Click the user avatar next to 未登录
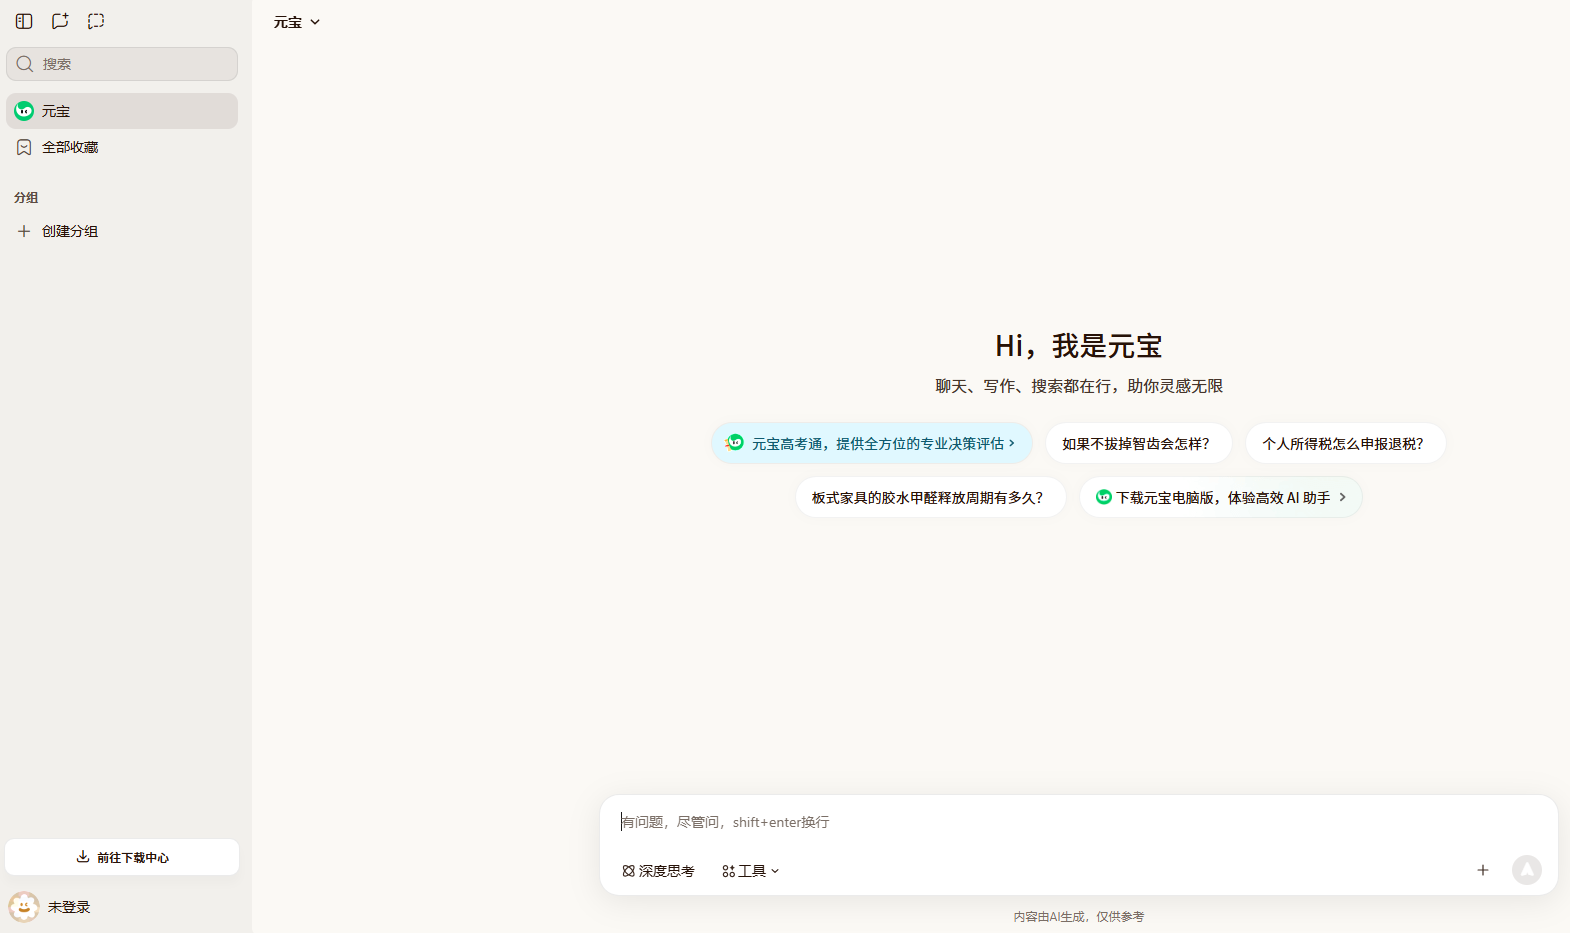The width and height of the screenshot is (1570, 933). [x=24, y=907]
